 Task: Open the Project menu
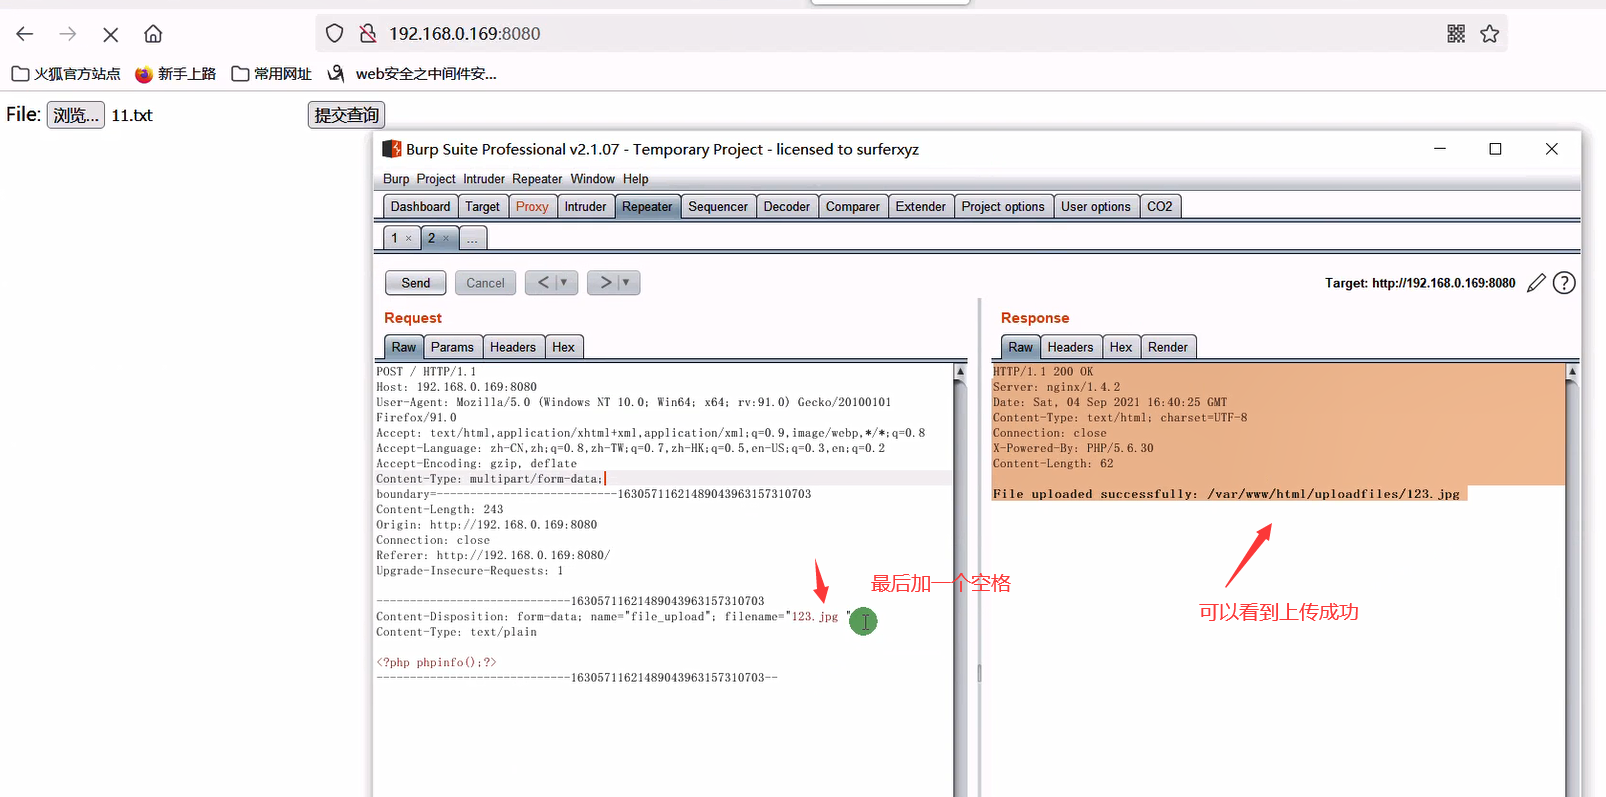[x=436, y=179]
